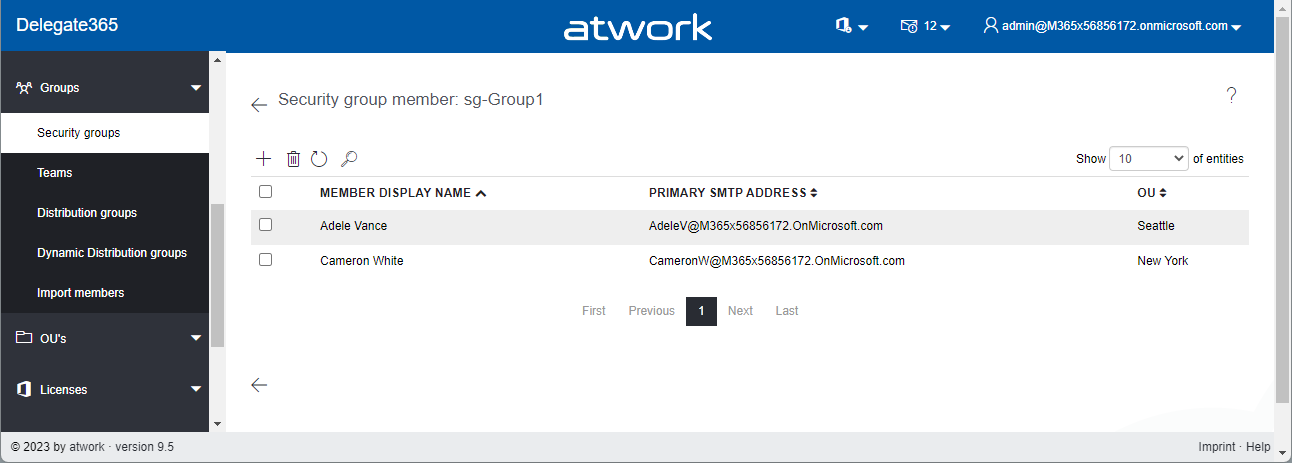Open the Office admin icon menu

(851, 26)
